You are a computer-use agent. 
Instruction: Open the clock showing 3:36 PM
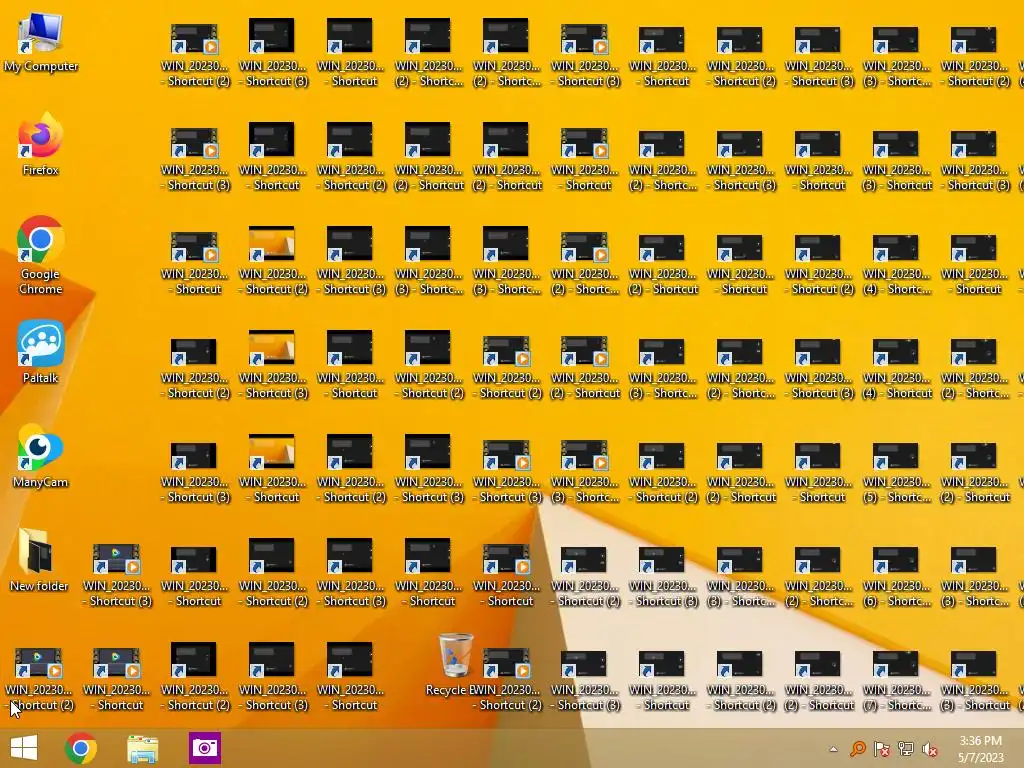981,749
